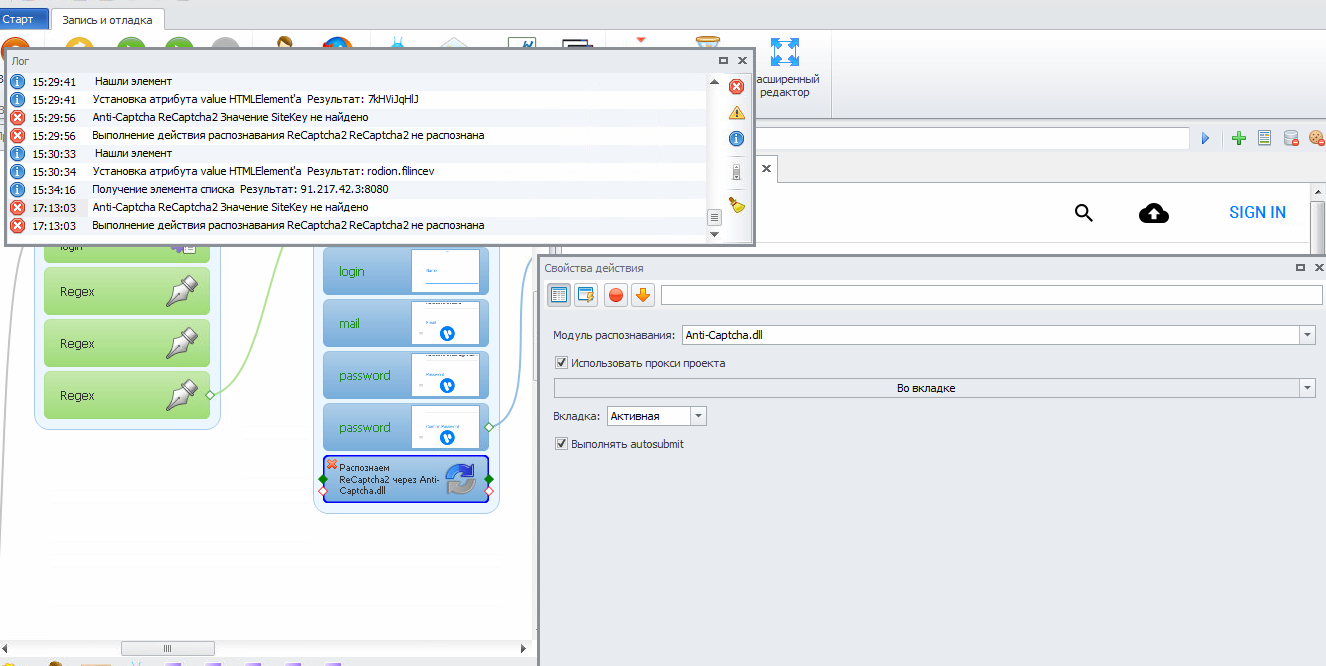Click the green plus icon near address bar
This screenshot has height=666, width=1326.
click(1238, 139)
